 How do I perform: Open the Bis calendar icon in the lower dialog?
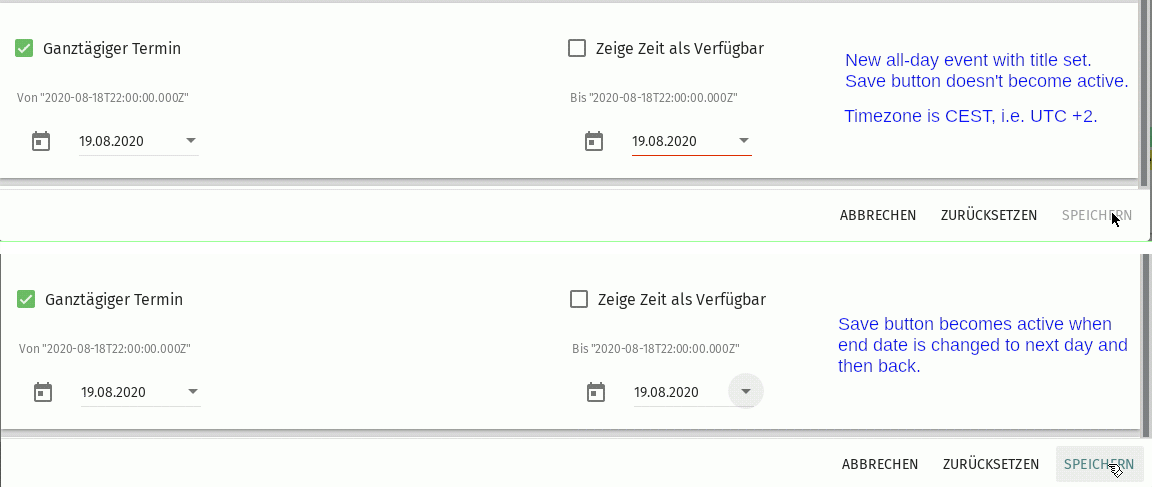click(596, 392)
